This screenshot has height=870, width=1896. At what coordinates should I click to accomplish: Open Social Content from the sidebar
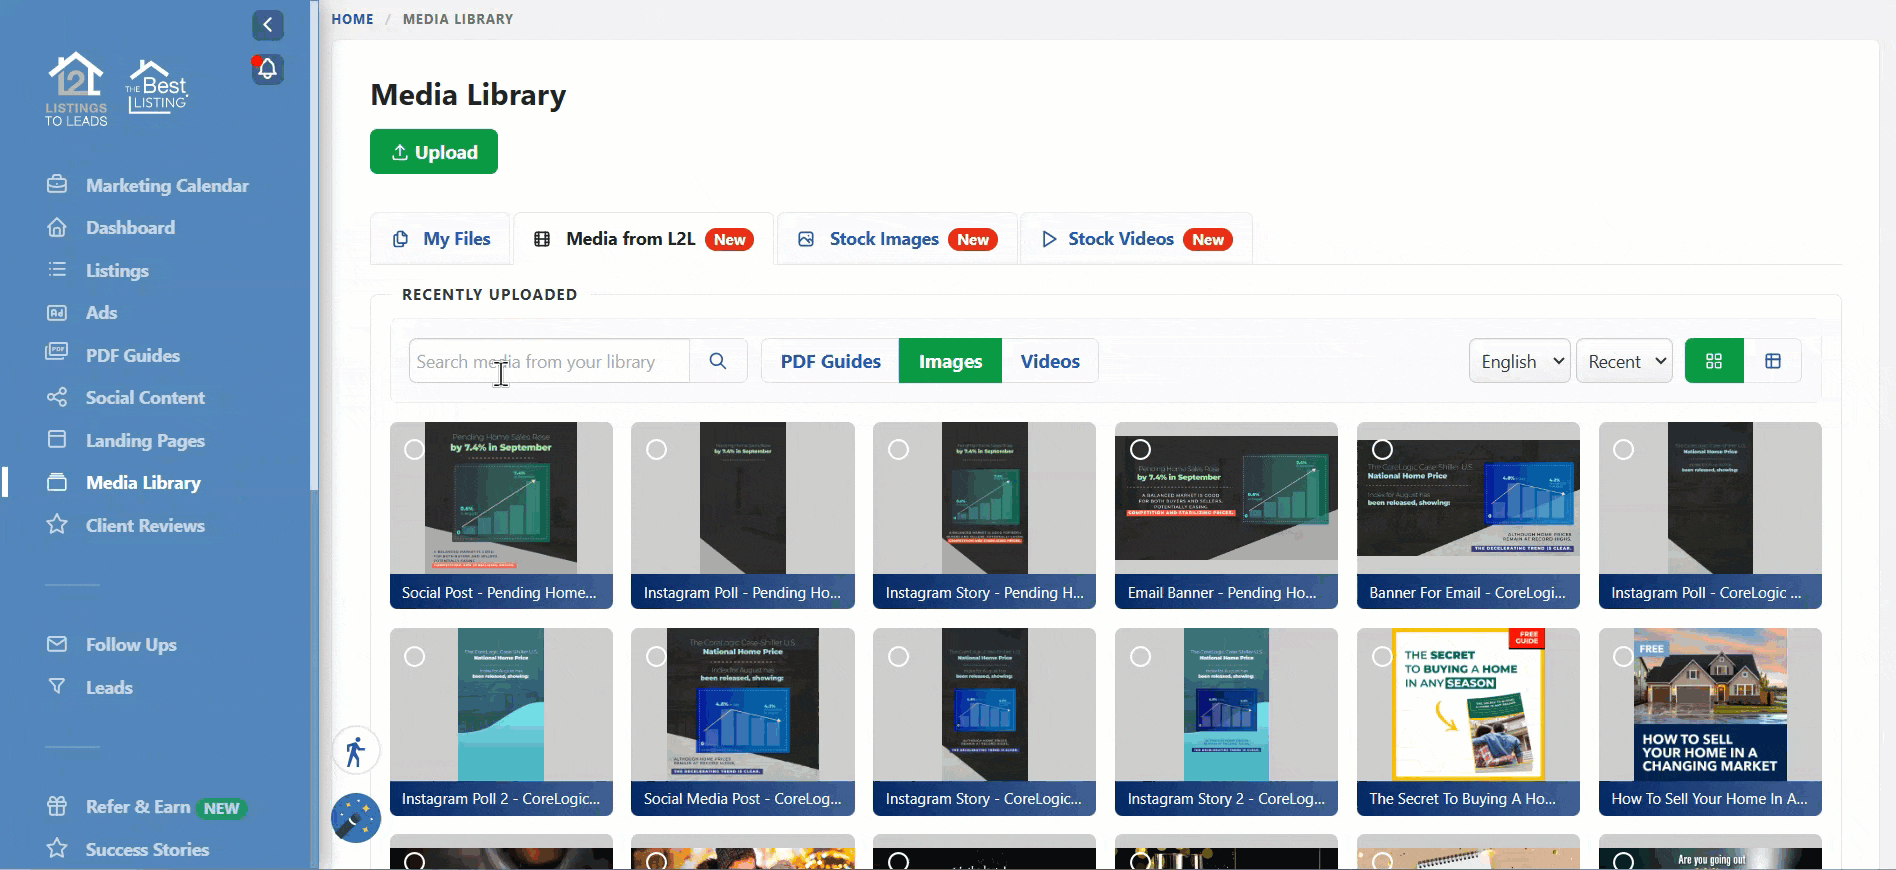pyautogui.click(x=145, y=397)
